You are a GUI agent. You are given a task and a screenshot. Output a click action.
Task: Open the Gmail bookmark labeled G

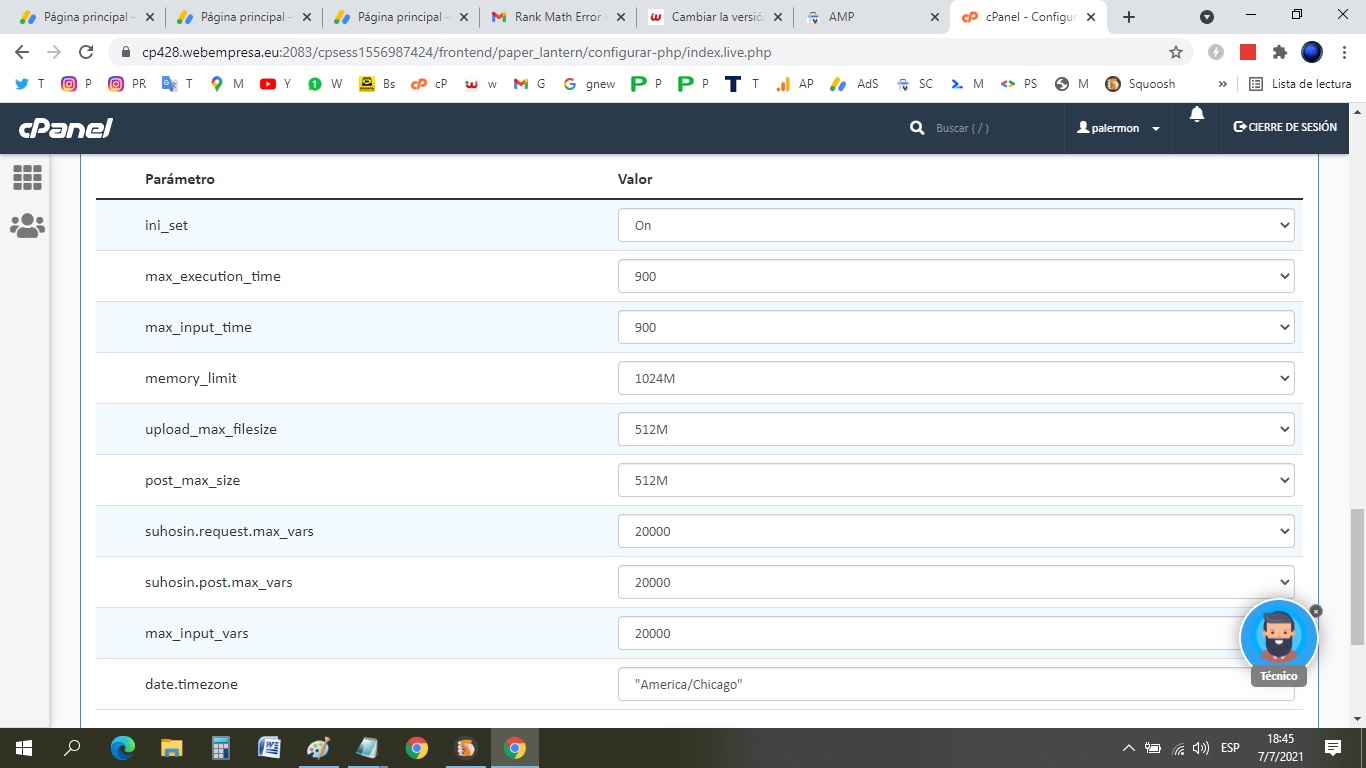coord(529,84)
